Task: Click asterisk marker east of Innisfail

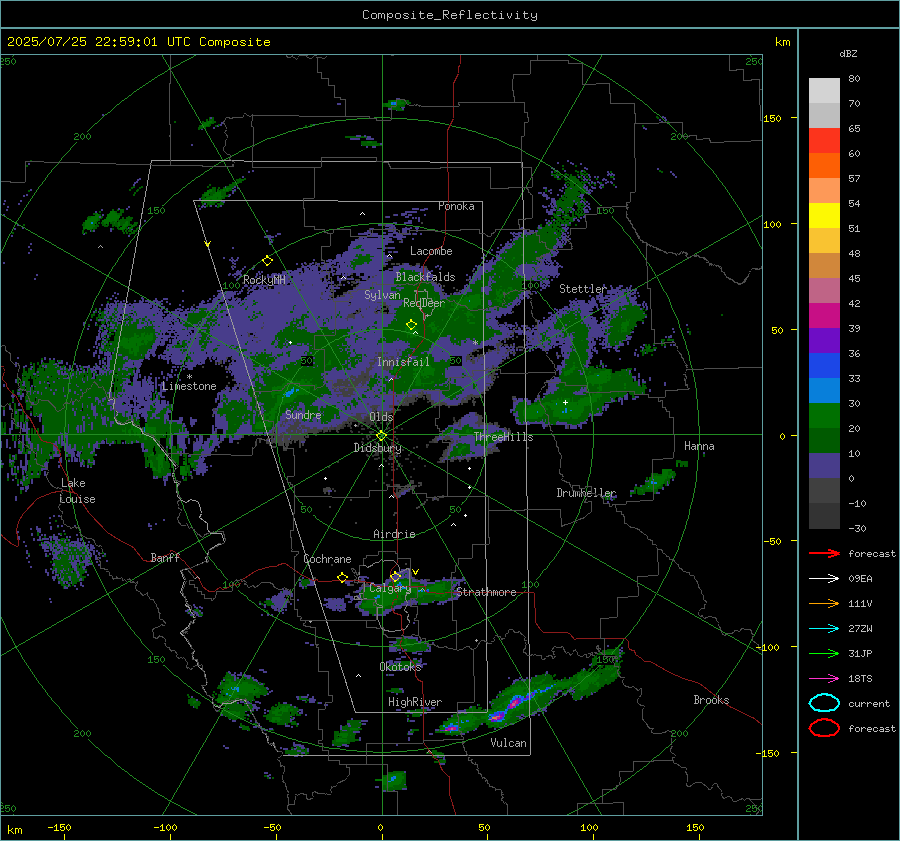Action: pos(475,343)
